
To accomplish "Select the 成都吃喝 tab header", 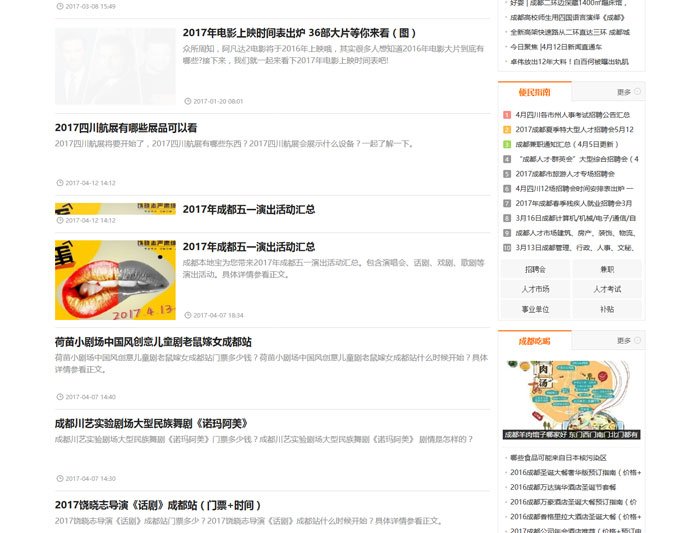I will click(534, 341).
